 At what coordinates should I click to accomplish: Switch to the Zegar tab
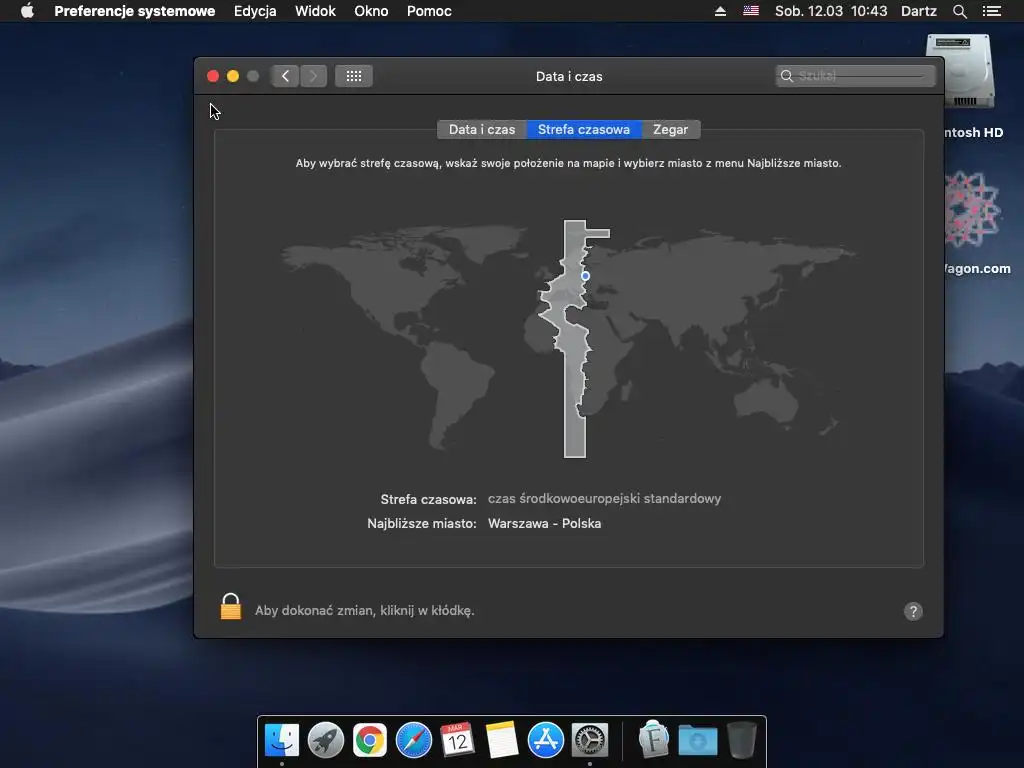pyautogui.click(x=671, y=129)
